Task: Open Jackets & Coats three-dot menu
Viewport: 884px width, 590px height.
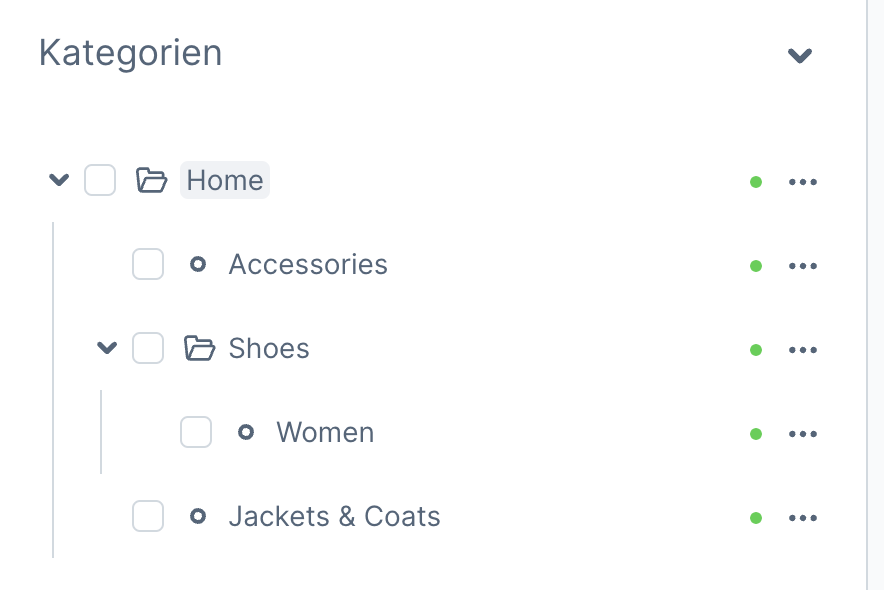Action: (x=803, y=518)
